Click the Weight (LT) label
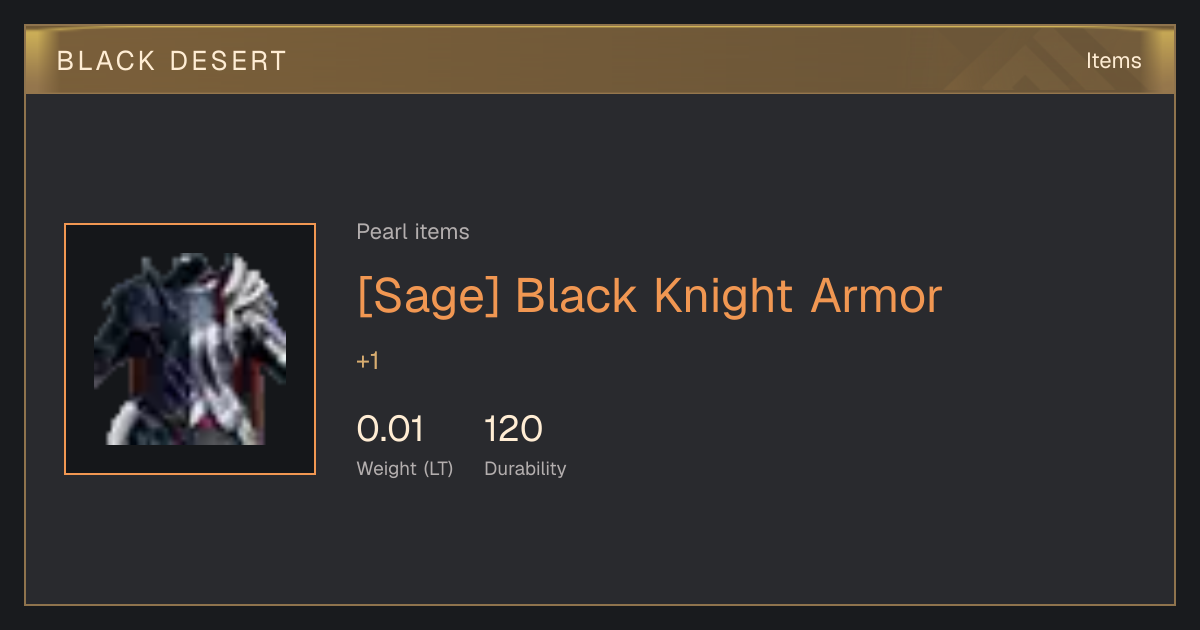 (x=405, y=468)
